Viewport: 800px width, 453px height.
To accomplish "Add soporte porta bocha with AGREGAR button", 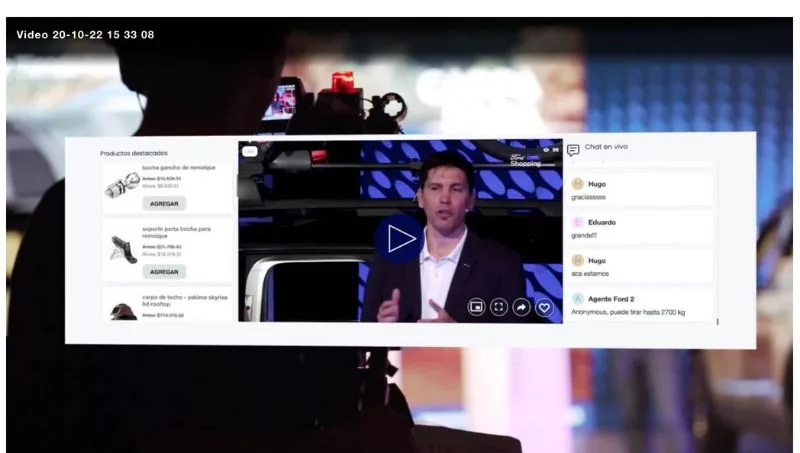I will [164, 271].
